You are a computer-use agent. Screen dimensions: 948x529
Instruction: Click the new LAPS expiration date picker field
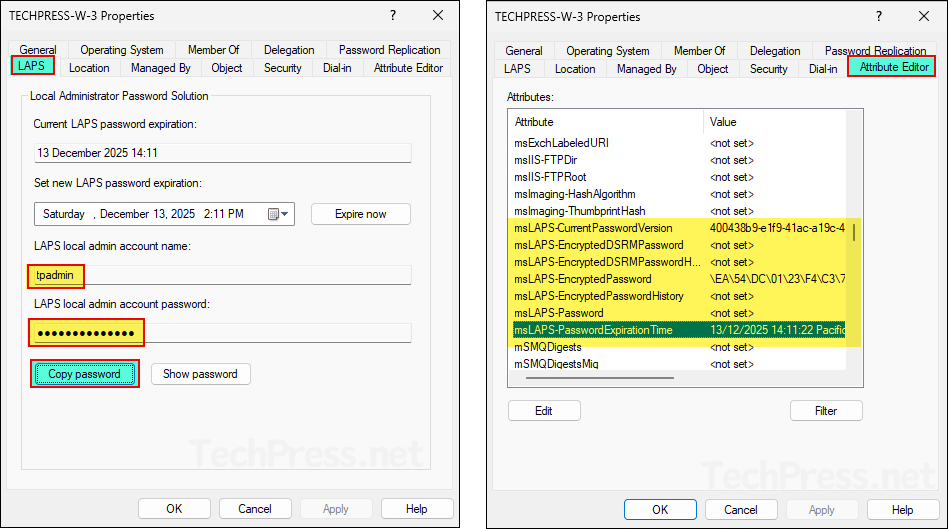(164, 214)
